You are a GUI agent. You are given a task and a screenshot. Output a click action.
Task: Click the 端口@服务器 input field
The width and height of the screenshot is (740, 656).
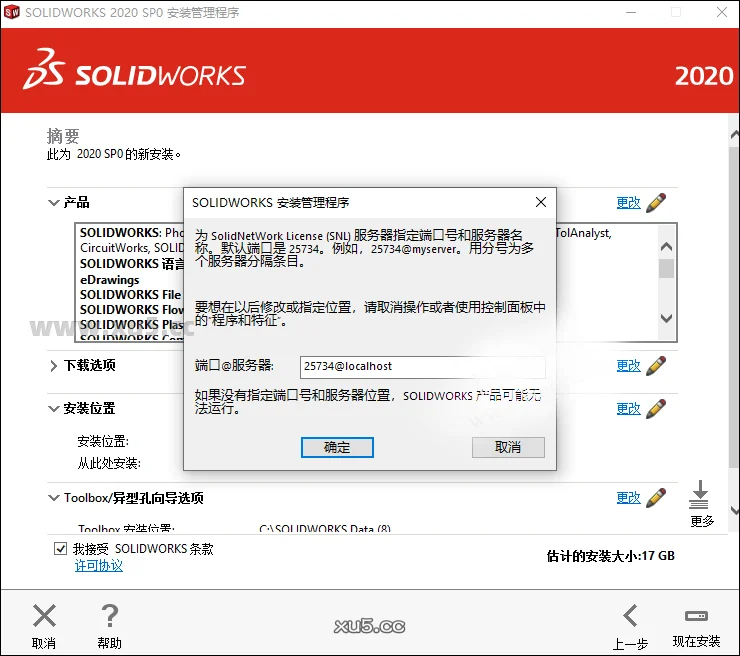[422, 367]
